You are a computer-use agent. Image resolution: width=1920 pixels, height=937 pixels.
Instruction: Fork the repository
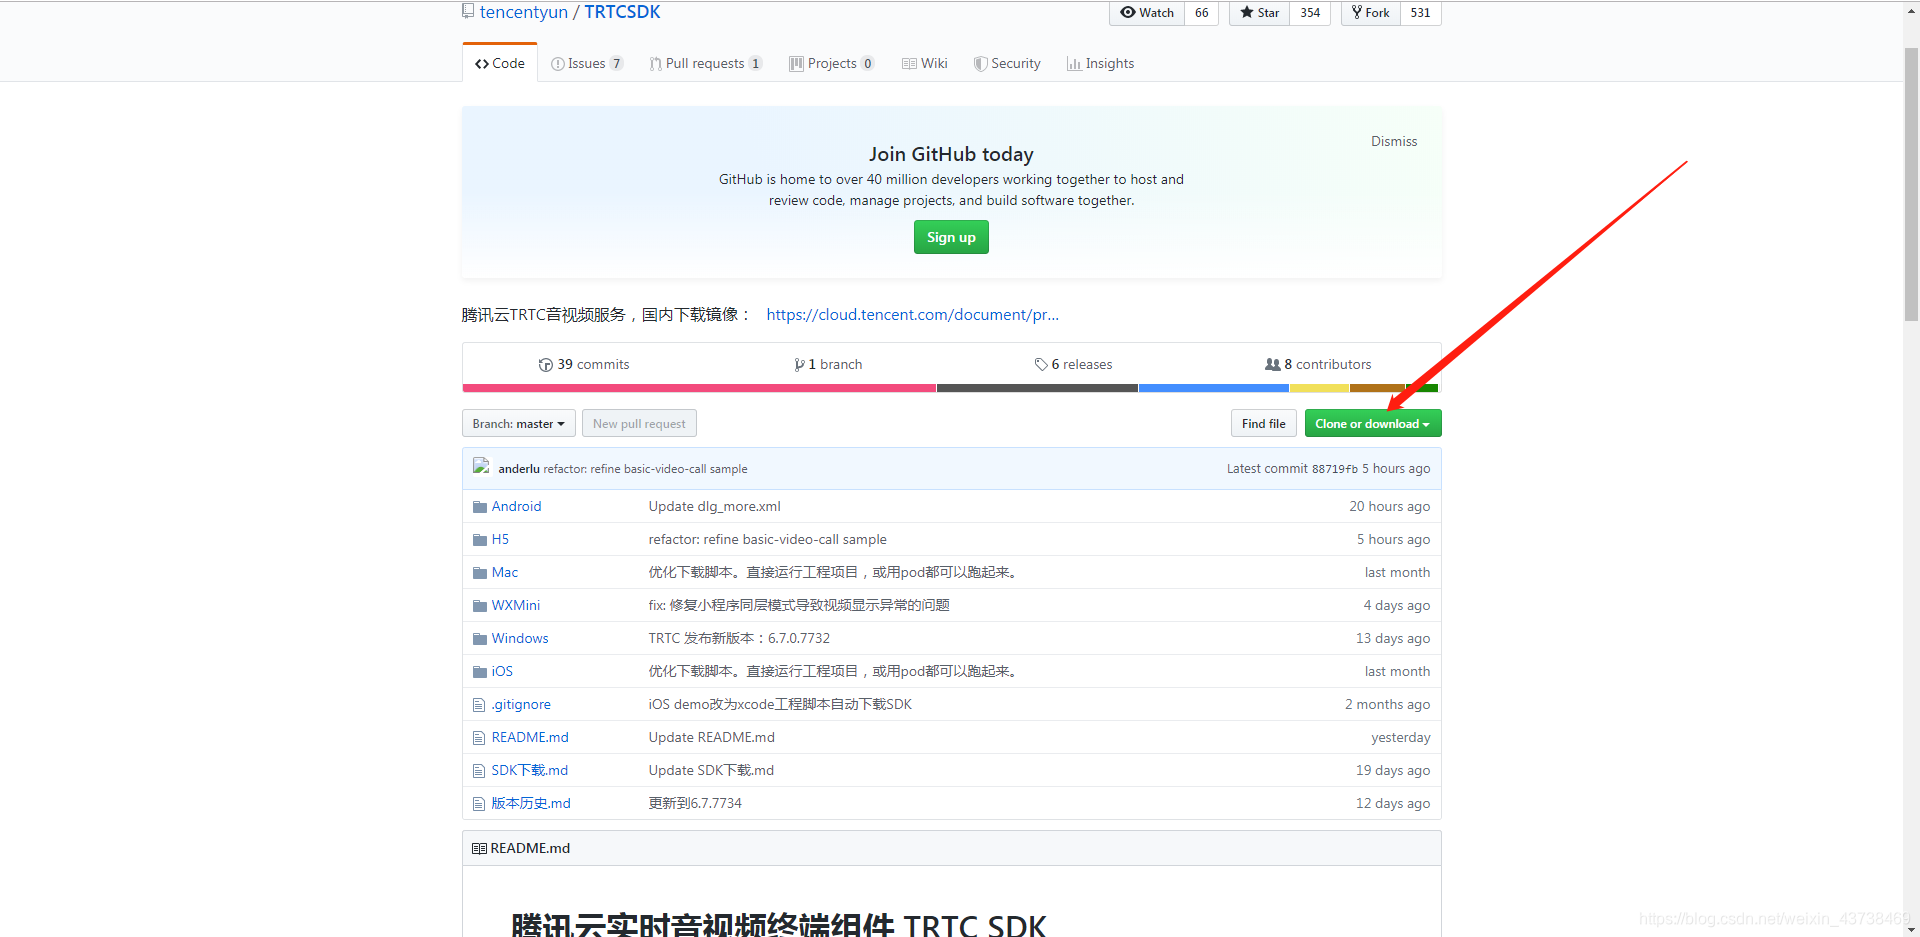coord(1371,13)
